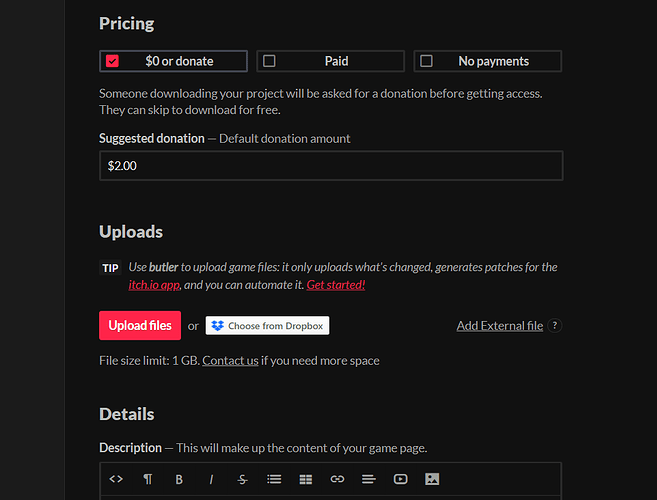Open the paragraph format option
Screen dimensions: 657x500
148,479
